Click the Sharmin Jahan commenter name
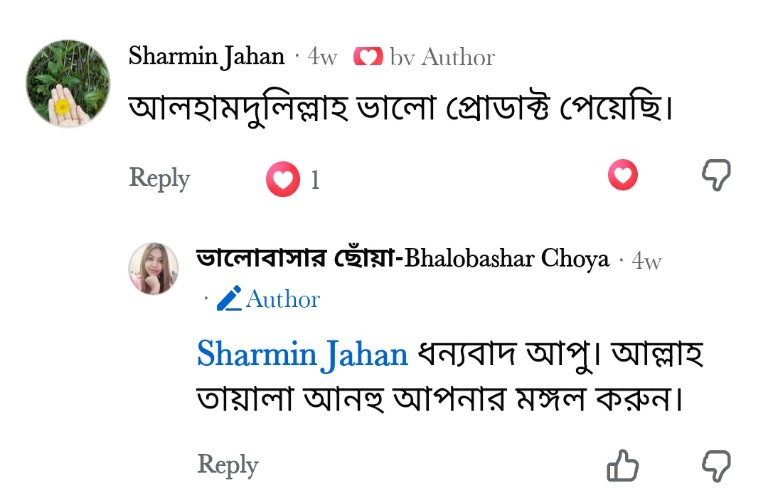Viewport: 768px width, 498px height. pos(206,56)
